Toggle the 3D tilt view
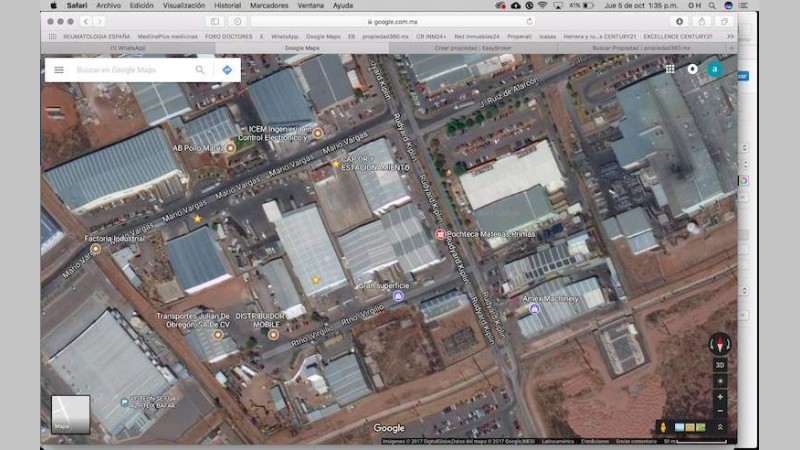This screenshot has height=450, width=800. coord(720,365)
